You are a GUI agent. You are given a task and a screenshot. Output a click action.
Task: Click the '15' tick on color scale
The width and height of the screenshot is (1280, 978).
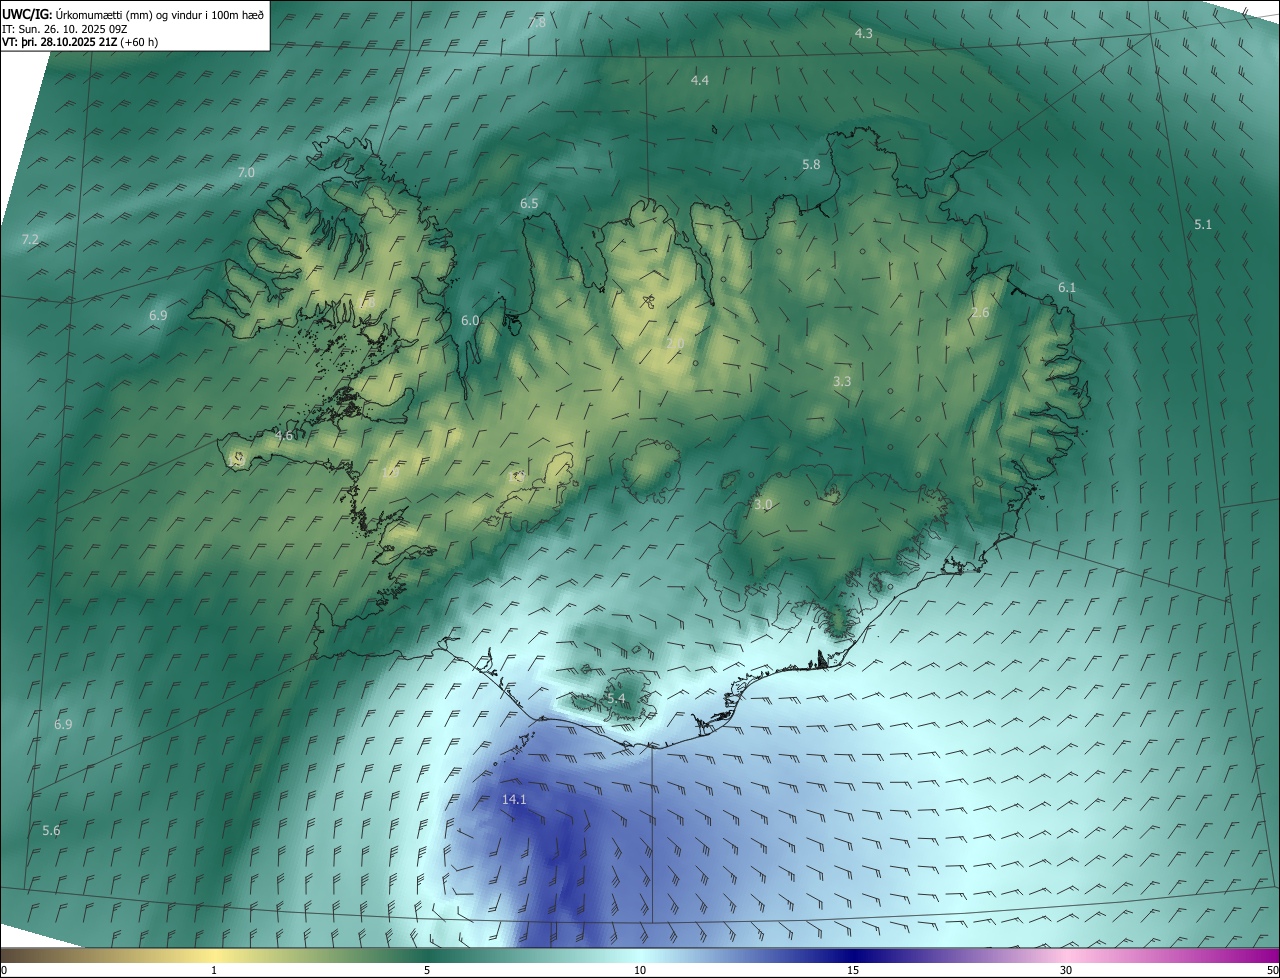[x=853, y=970]
